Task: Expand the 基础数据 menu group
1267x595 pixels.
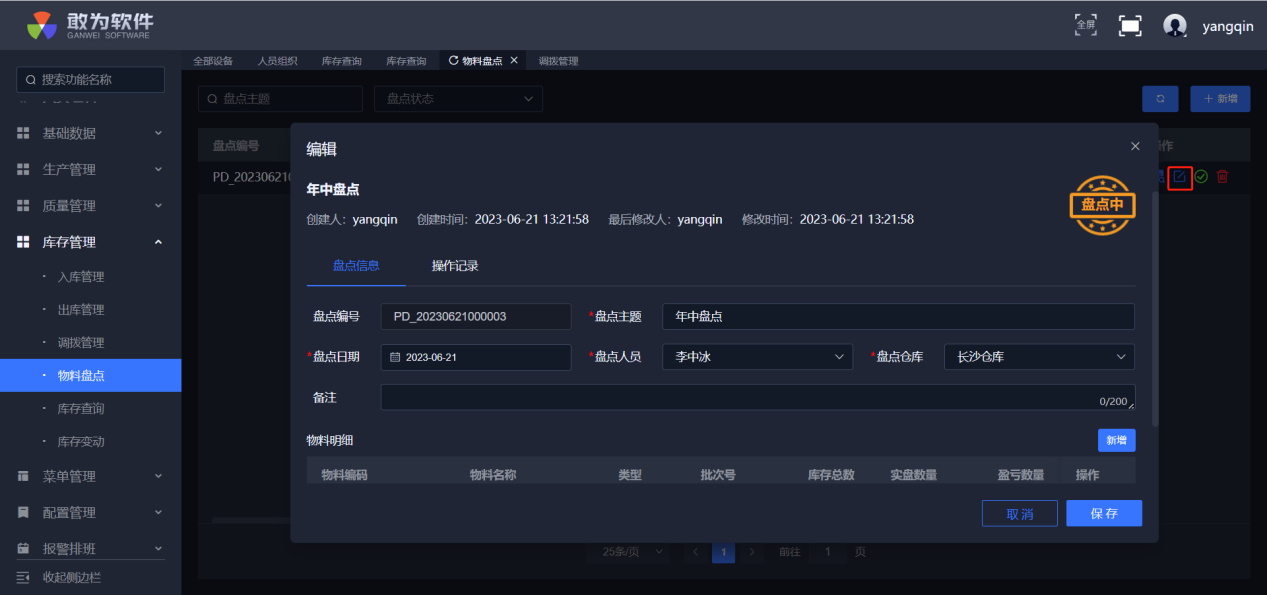Action: [90, 133]
